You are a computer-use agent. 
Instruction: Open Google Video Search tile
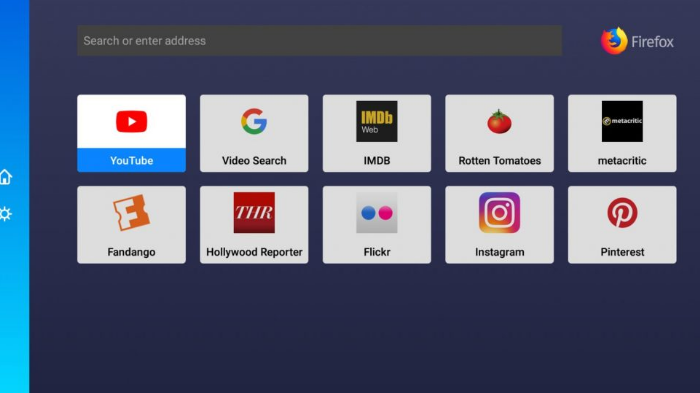(x=254, y=133)
